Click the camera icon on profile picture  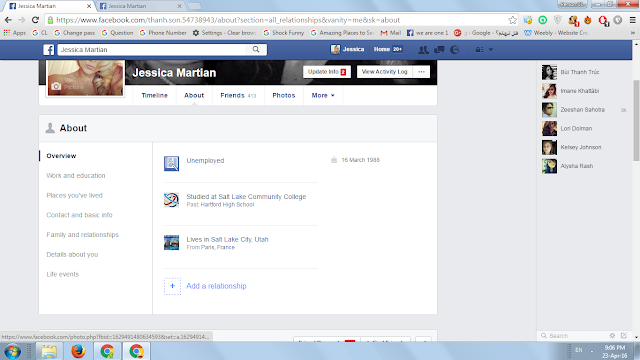pos(56,87)
